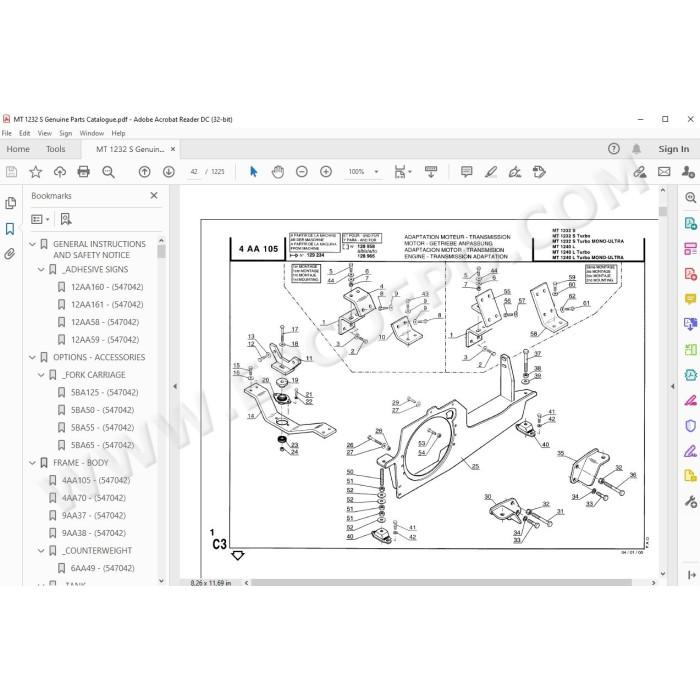The height and width of the screenshot is (700, 700).
Task: Switch to Home tab
Action: [x=18, y=149]
